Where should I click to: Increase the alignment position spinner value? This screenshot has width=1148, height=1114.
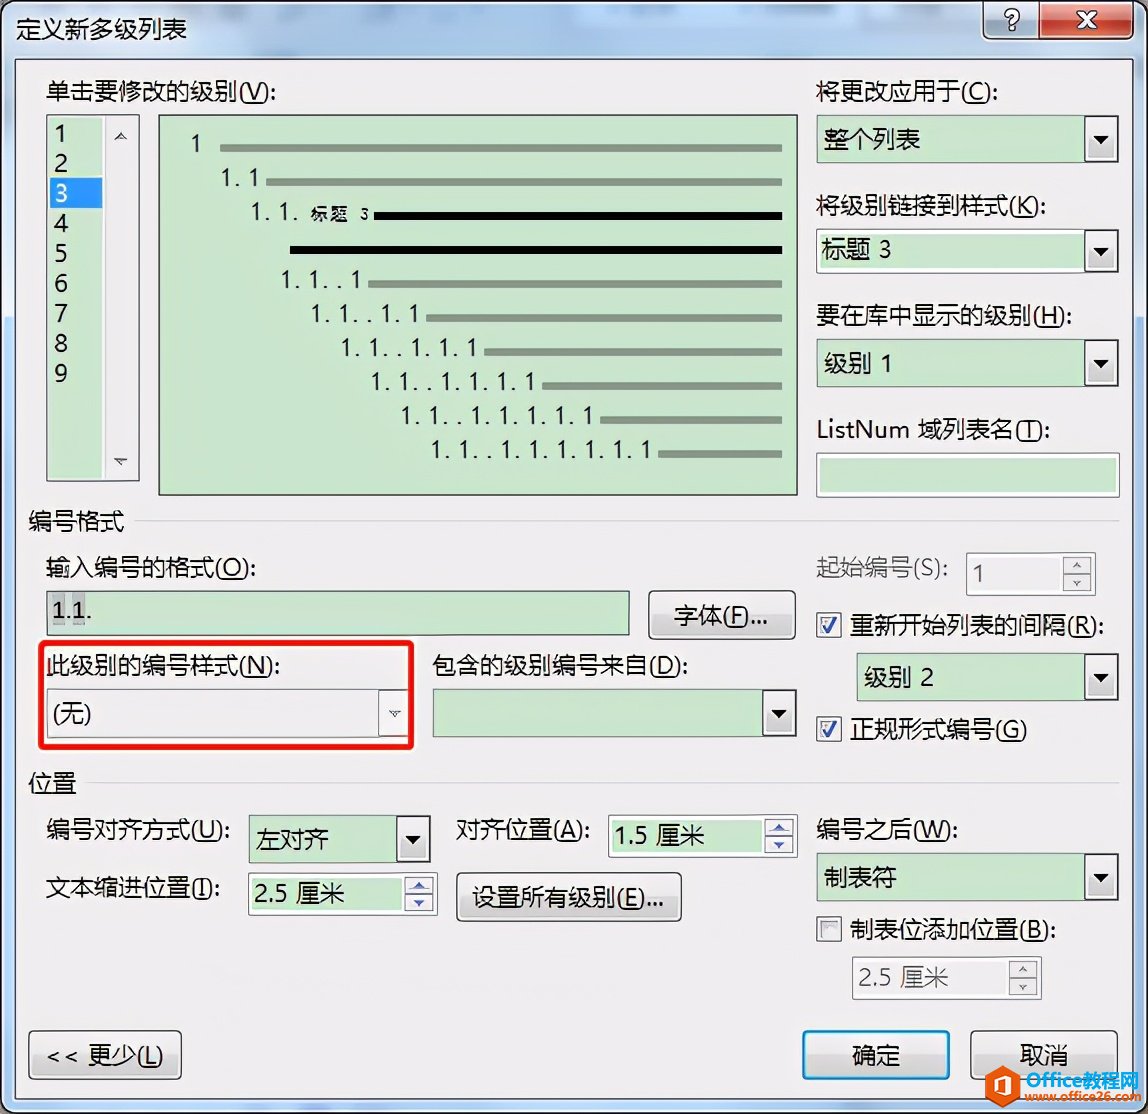click(x=779, y=828)
